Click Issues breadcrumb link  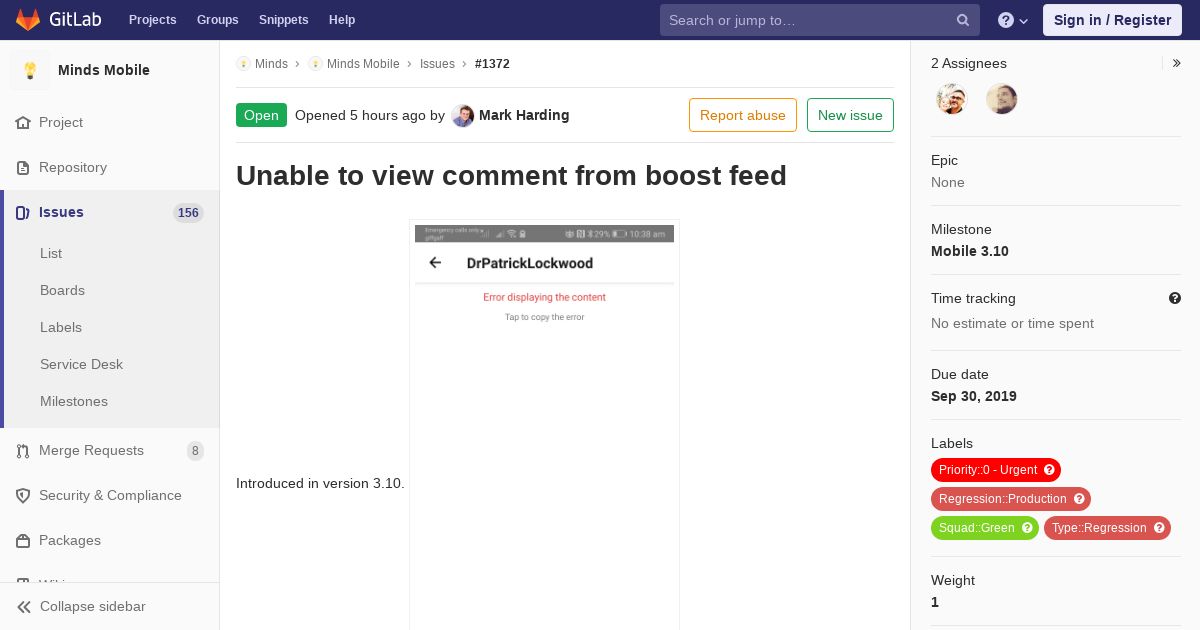click(x=437, y=64)
